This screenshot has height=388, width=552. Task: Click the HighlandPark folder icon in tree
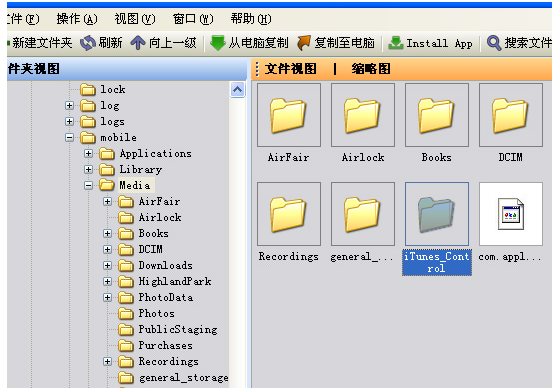coord(126,282)
